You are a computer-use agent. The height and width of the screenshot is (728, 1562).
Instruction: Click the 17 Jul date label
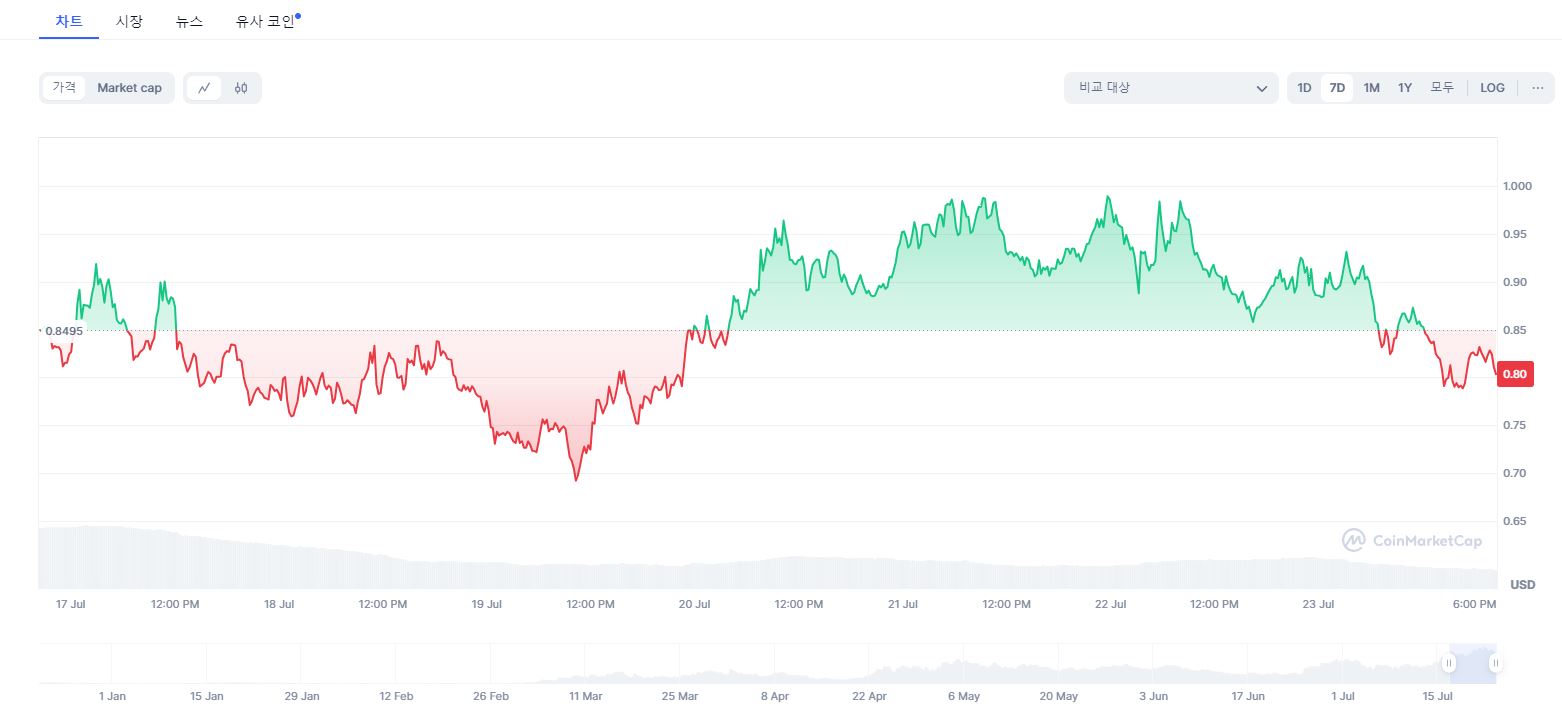pyautogui.click(x=71, y=604)
